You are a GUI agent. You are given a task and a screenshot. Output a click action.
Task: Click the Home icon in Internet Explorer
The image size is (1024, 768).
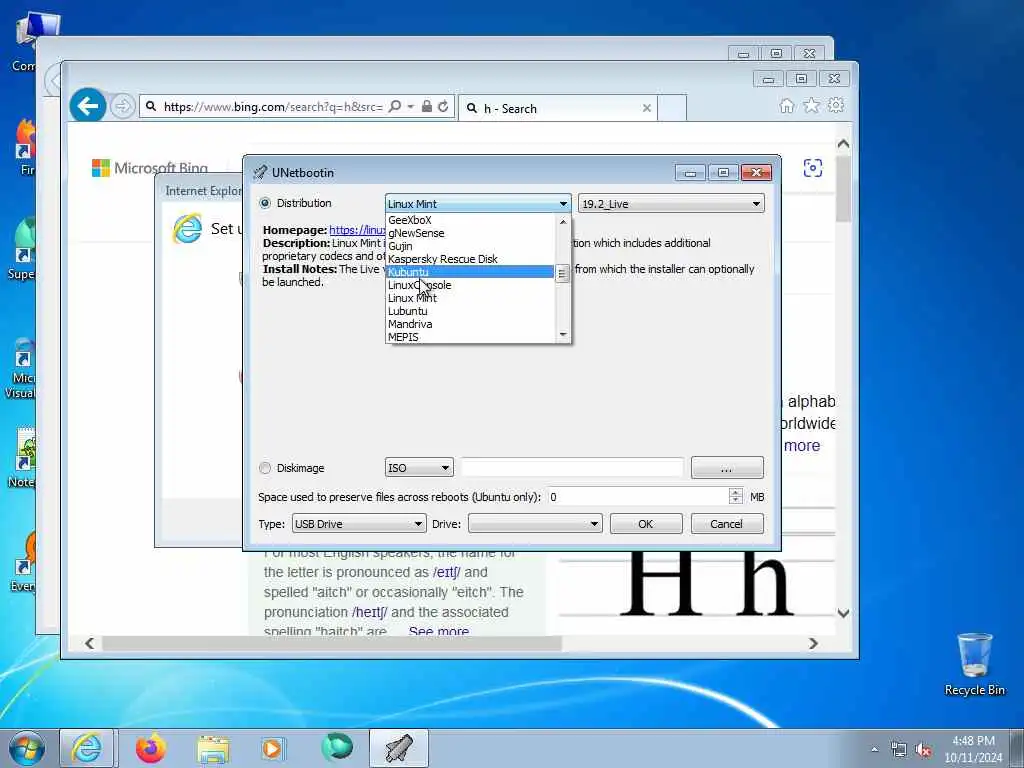(787, 106)
